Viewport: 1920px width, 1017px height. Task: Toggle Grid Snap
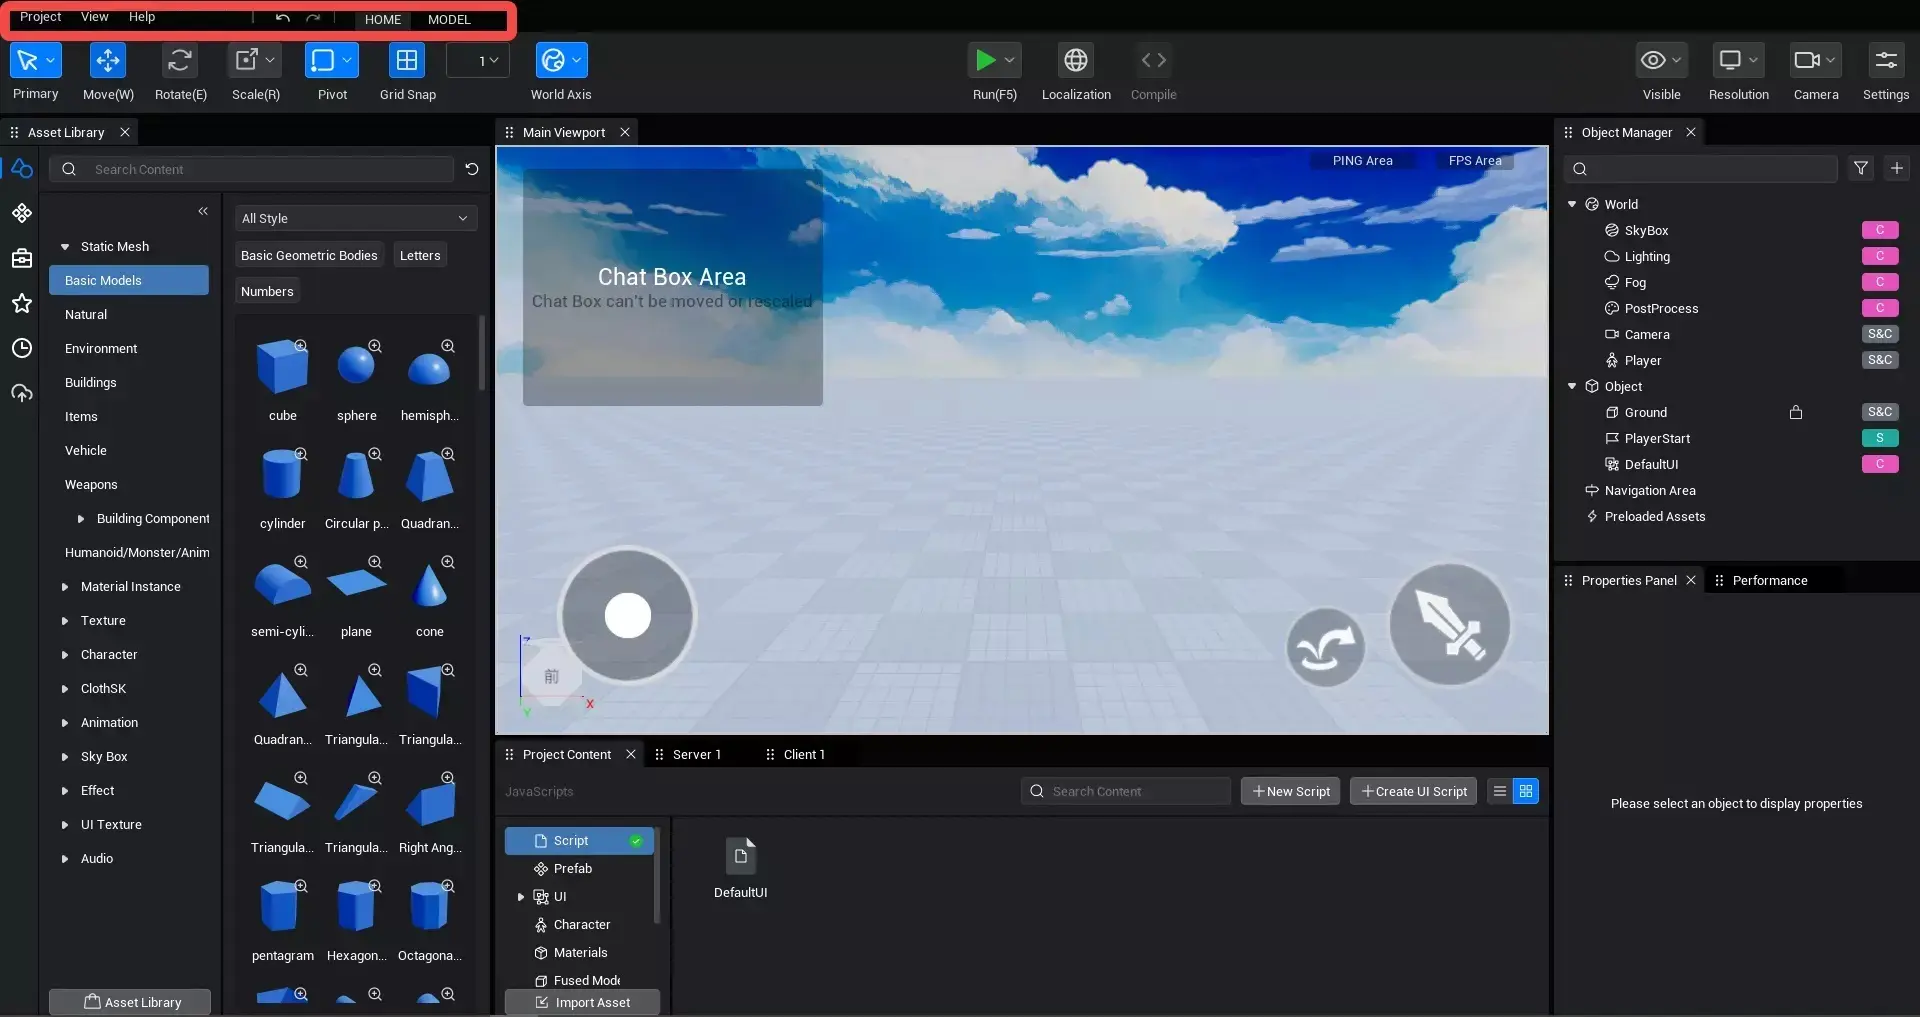(x=407, y=60)
